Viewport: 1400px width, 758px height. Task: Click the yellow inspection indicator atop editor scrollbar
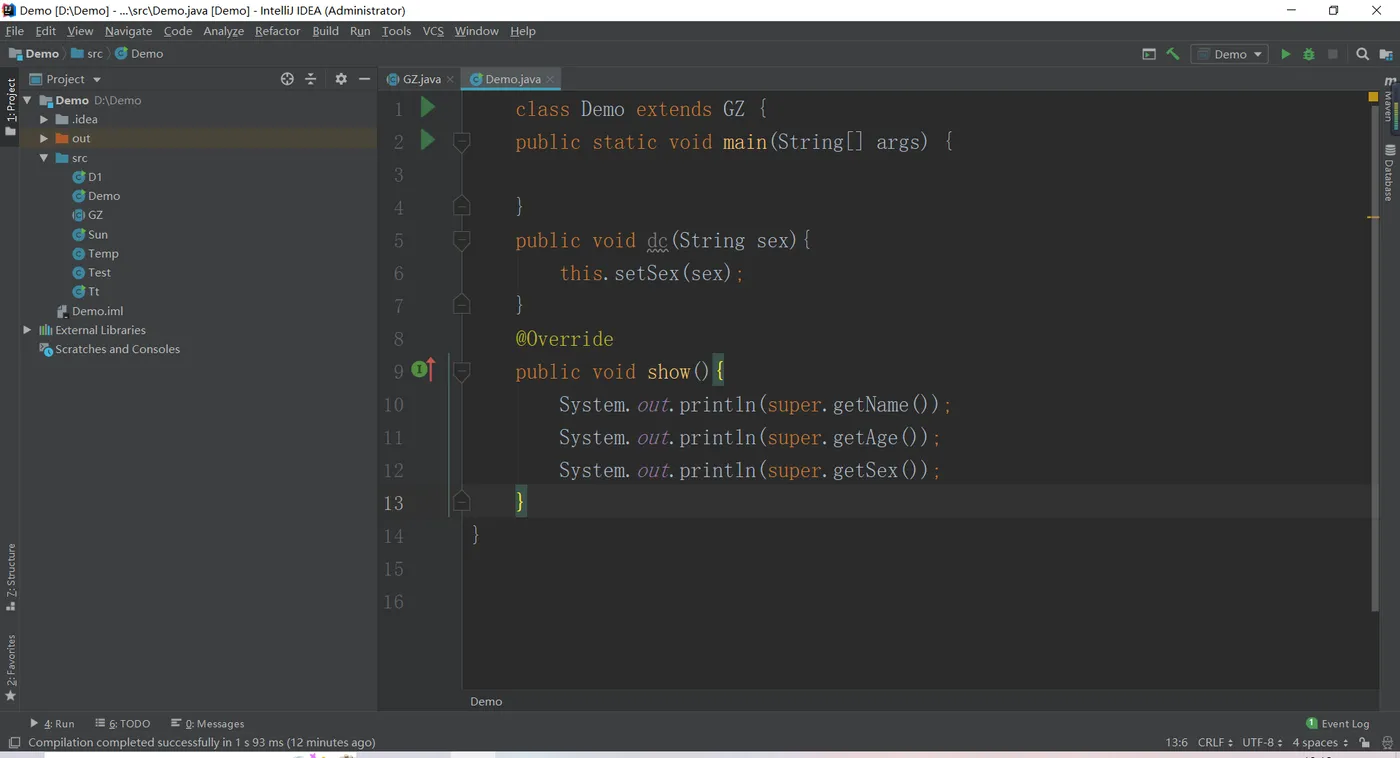pos(1373,97)
